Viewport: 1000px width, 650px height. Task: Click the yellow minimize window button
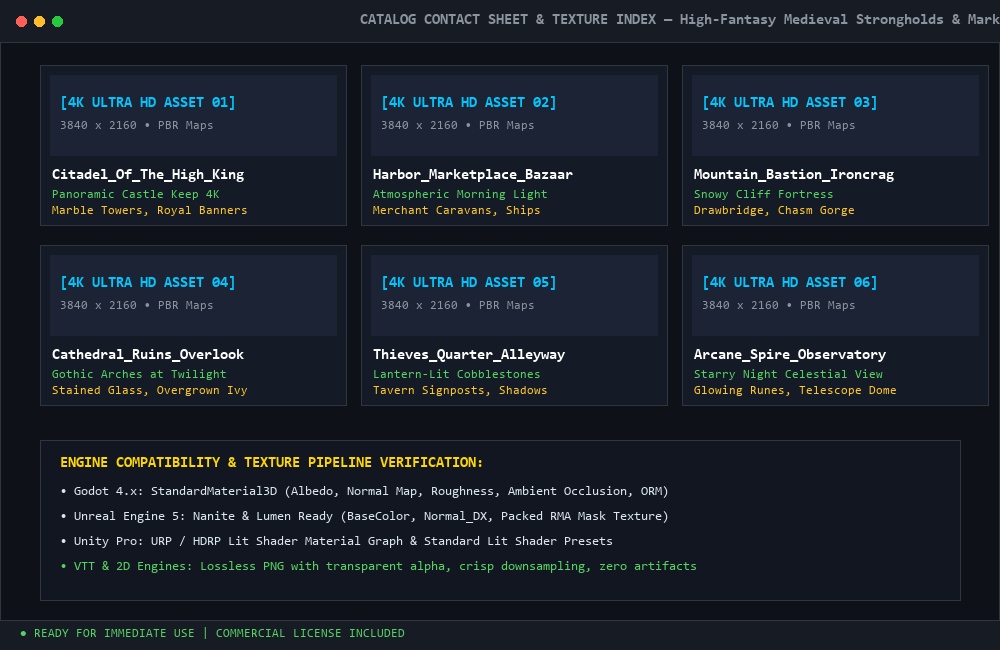(x=39, y=22)
